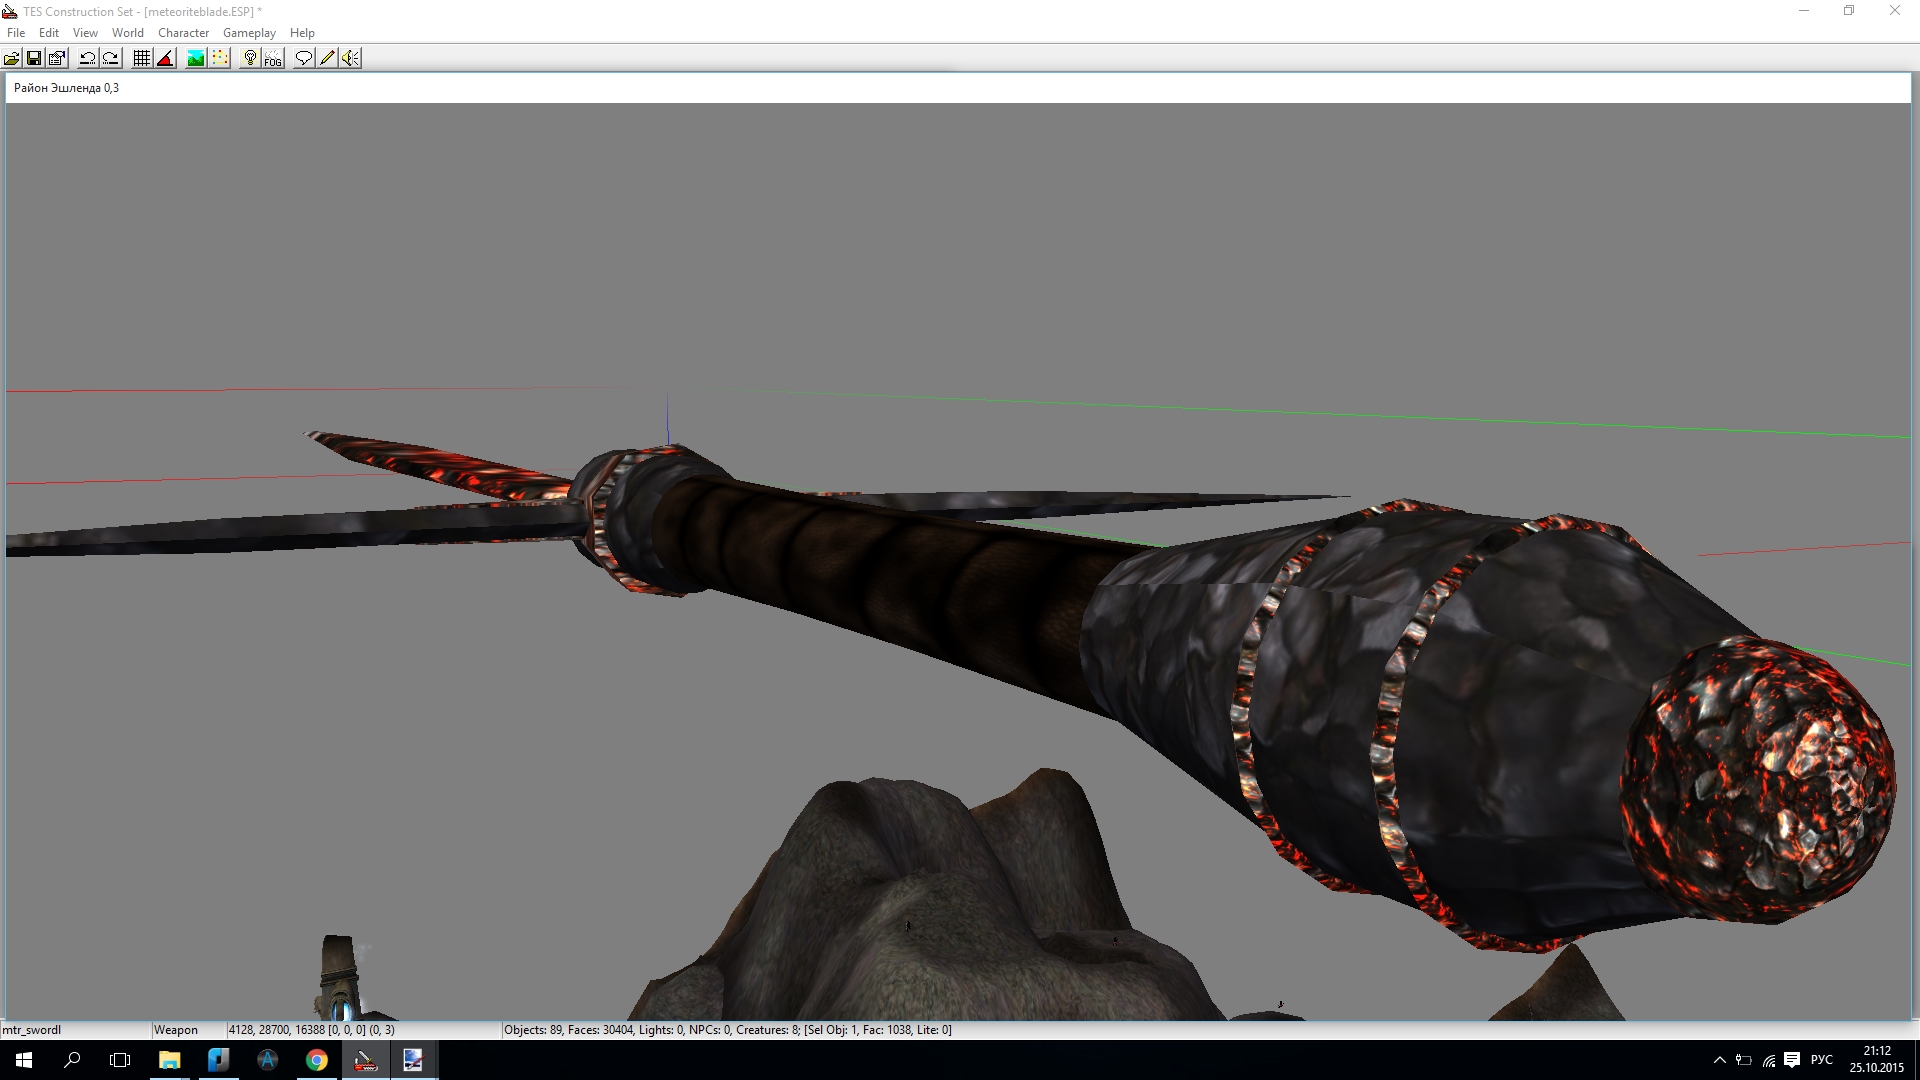Click the Redo toolbar icon
1920x1080 pixels.
(x=111, y=58)
